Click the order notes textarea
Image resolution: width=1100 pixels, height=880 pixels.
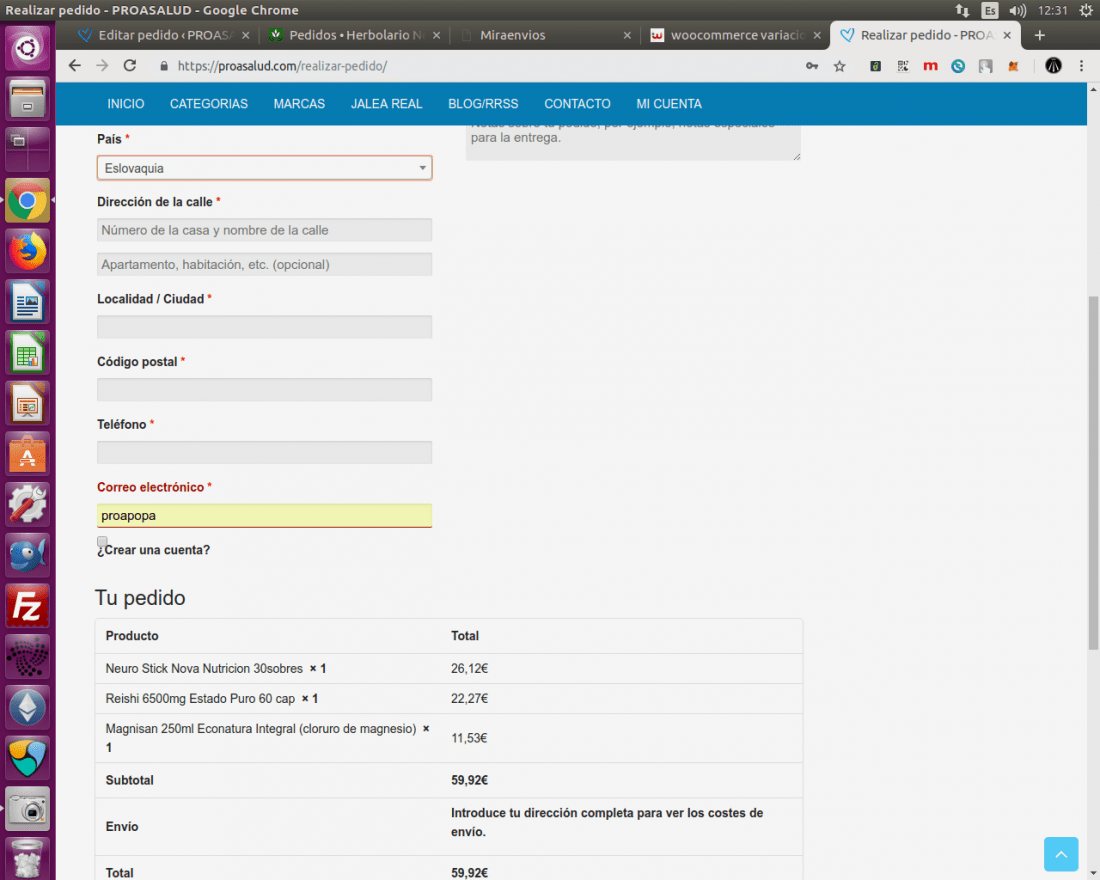click(633, 142)
